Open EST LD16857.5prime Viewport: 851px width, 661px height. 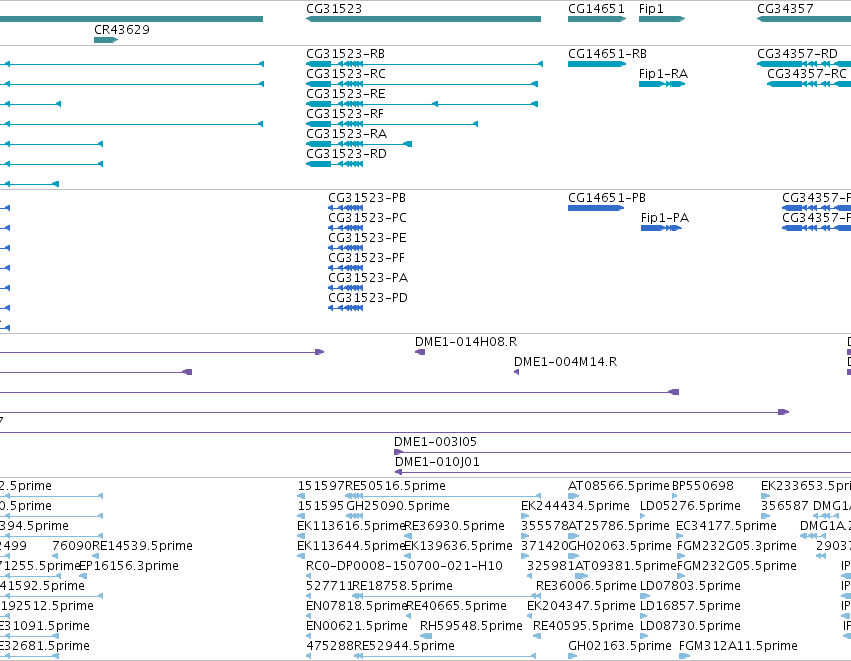click(x=644, y=616)
